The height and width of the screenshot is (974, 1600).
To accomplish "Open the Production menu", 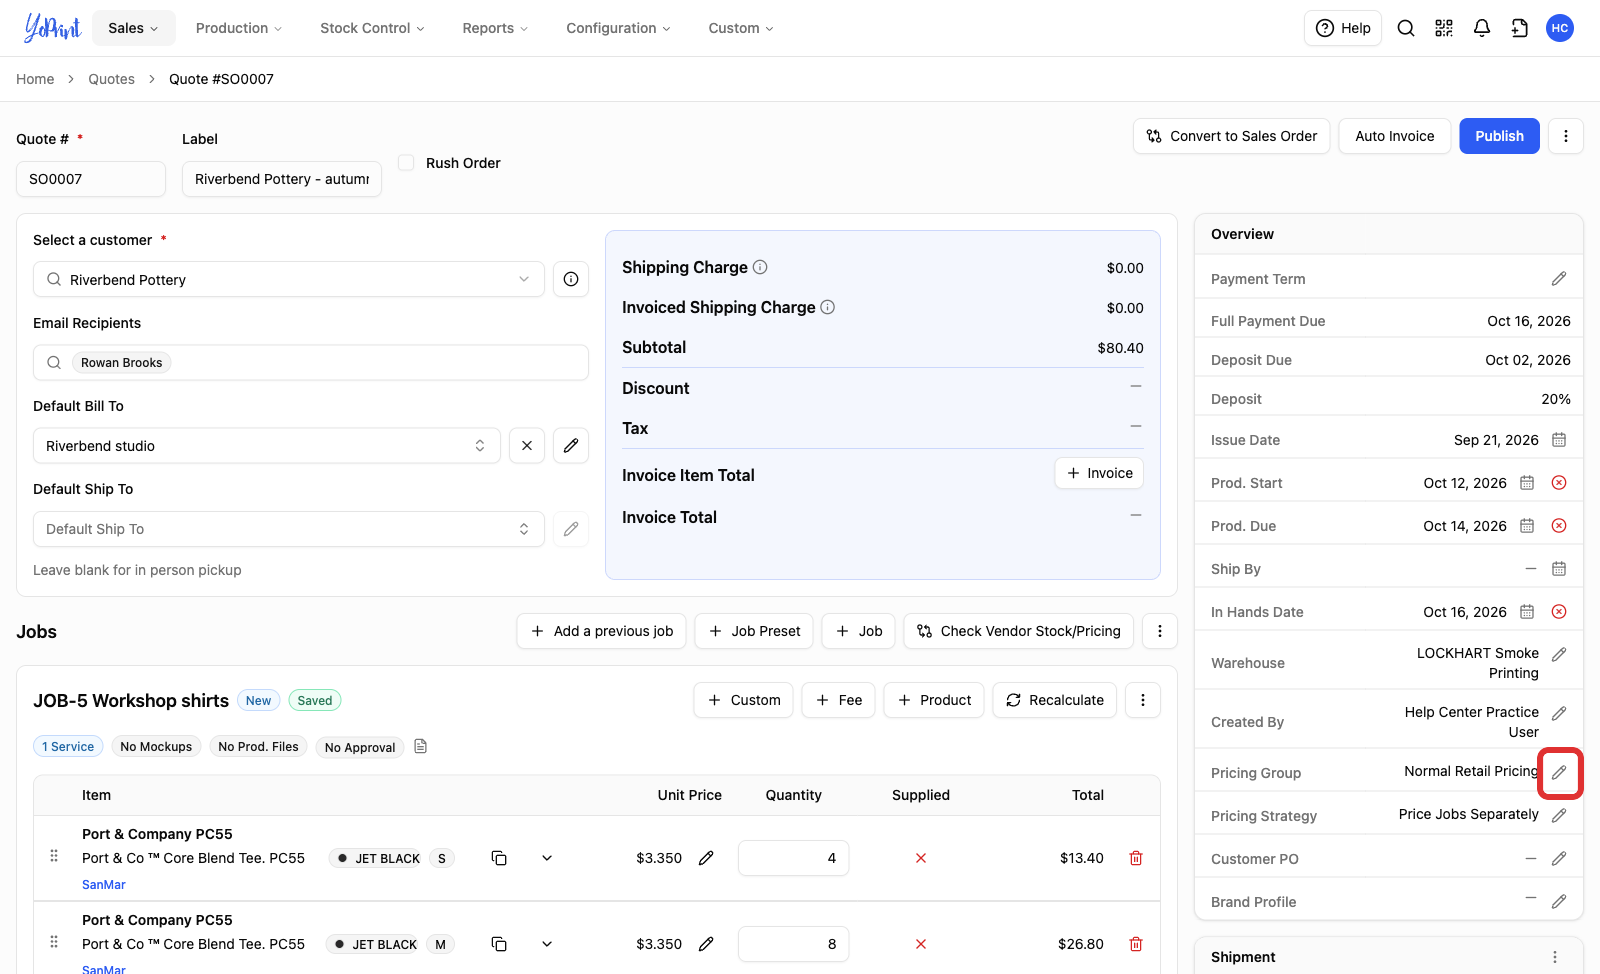I will pos(239,28).
